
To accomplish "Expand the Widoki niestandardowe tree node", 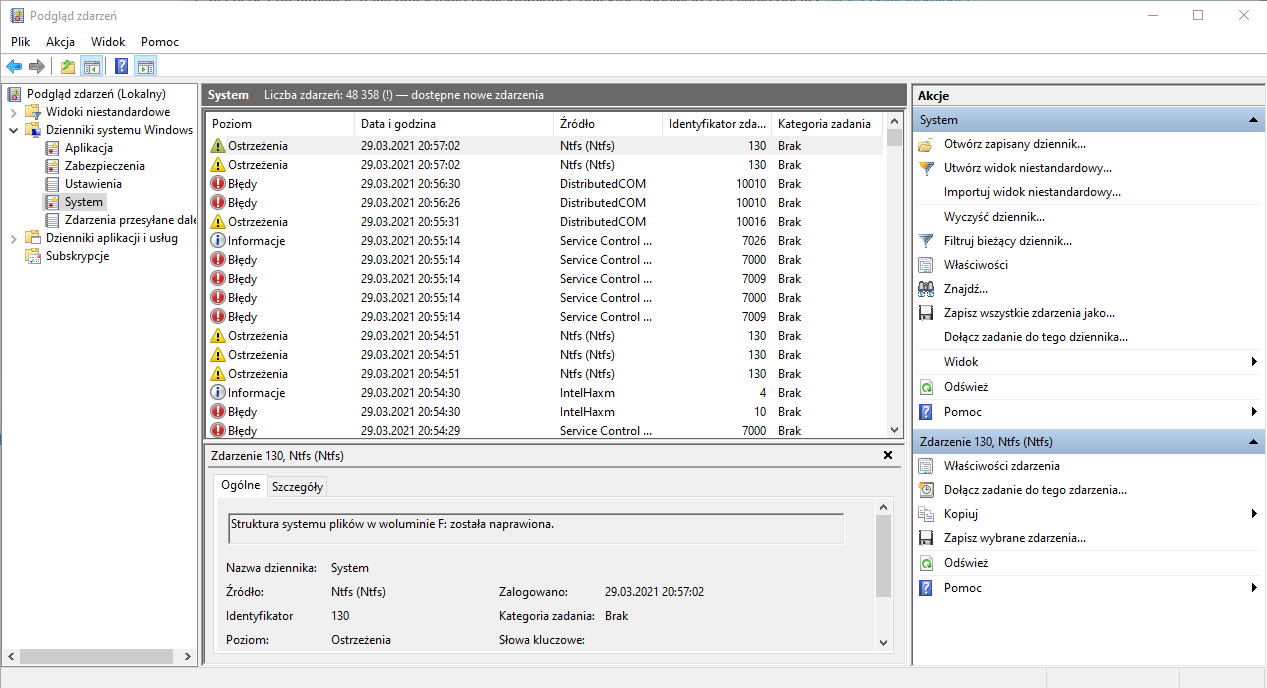I will pos(13,112).
